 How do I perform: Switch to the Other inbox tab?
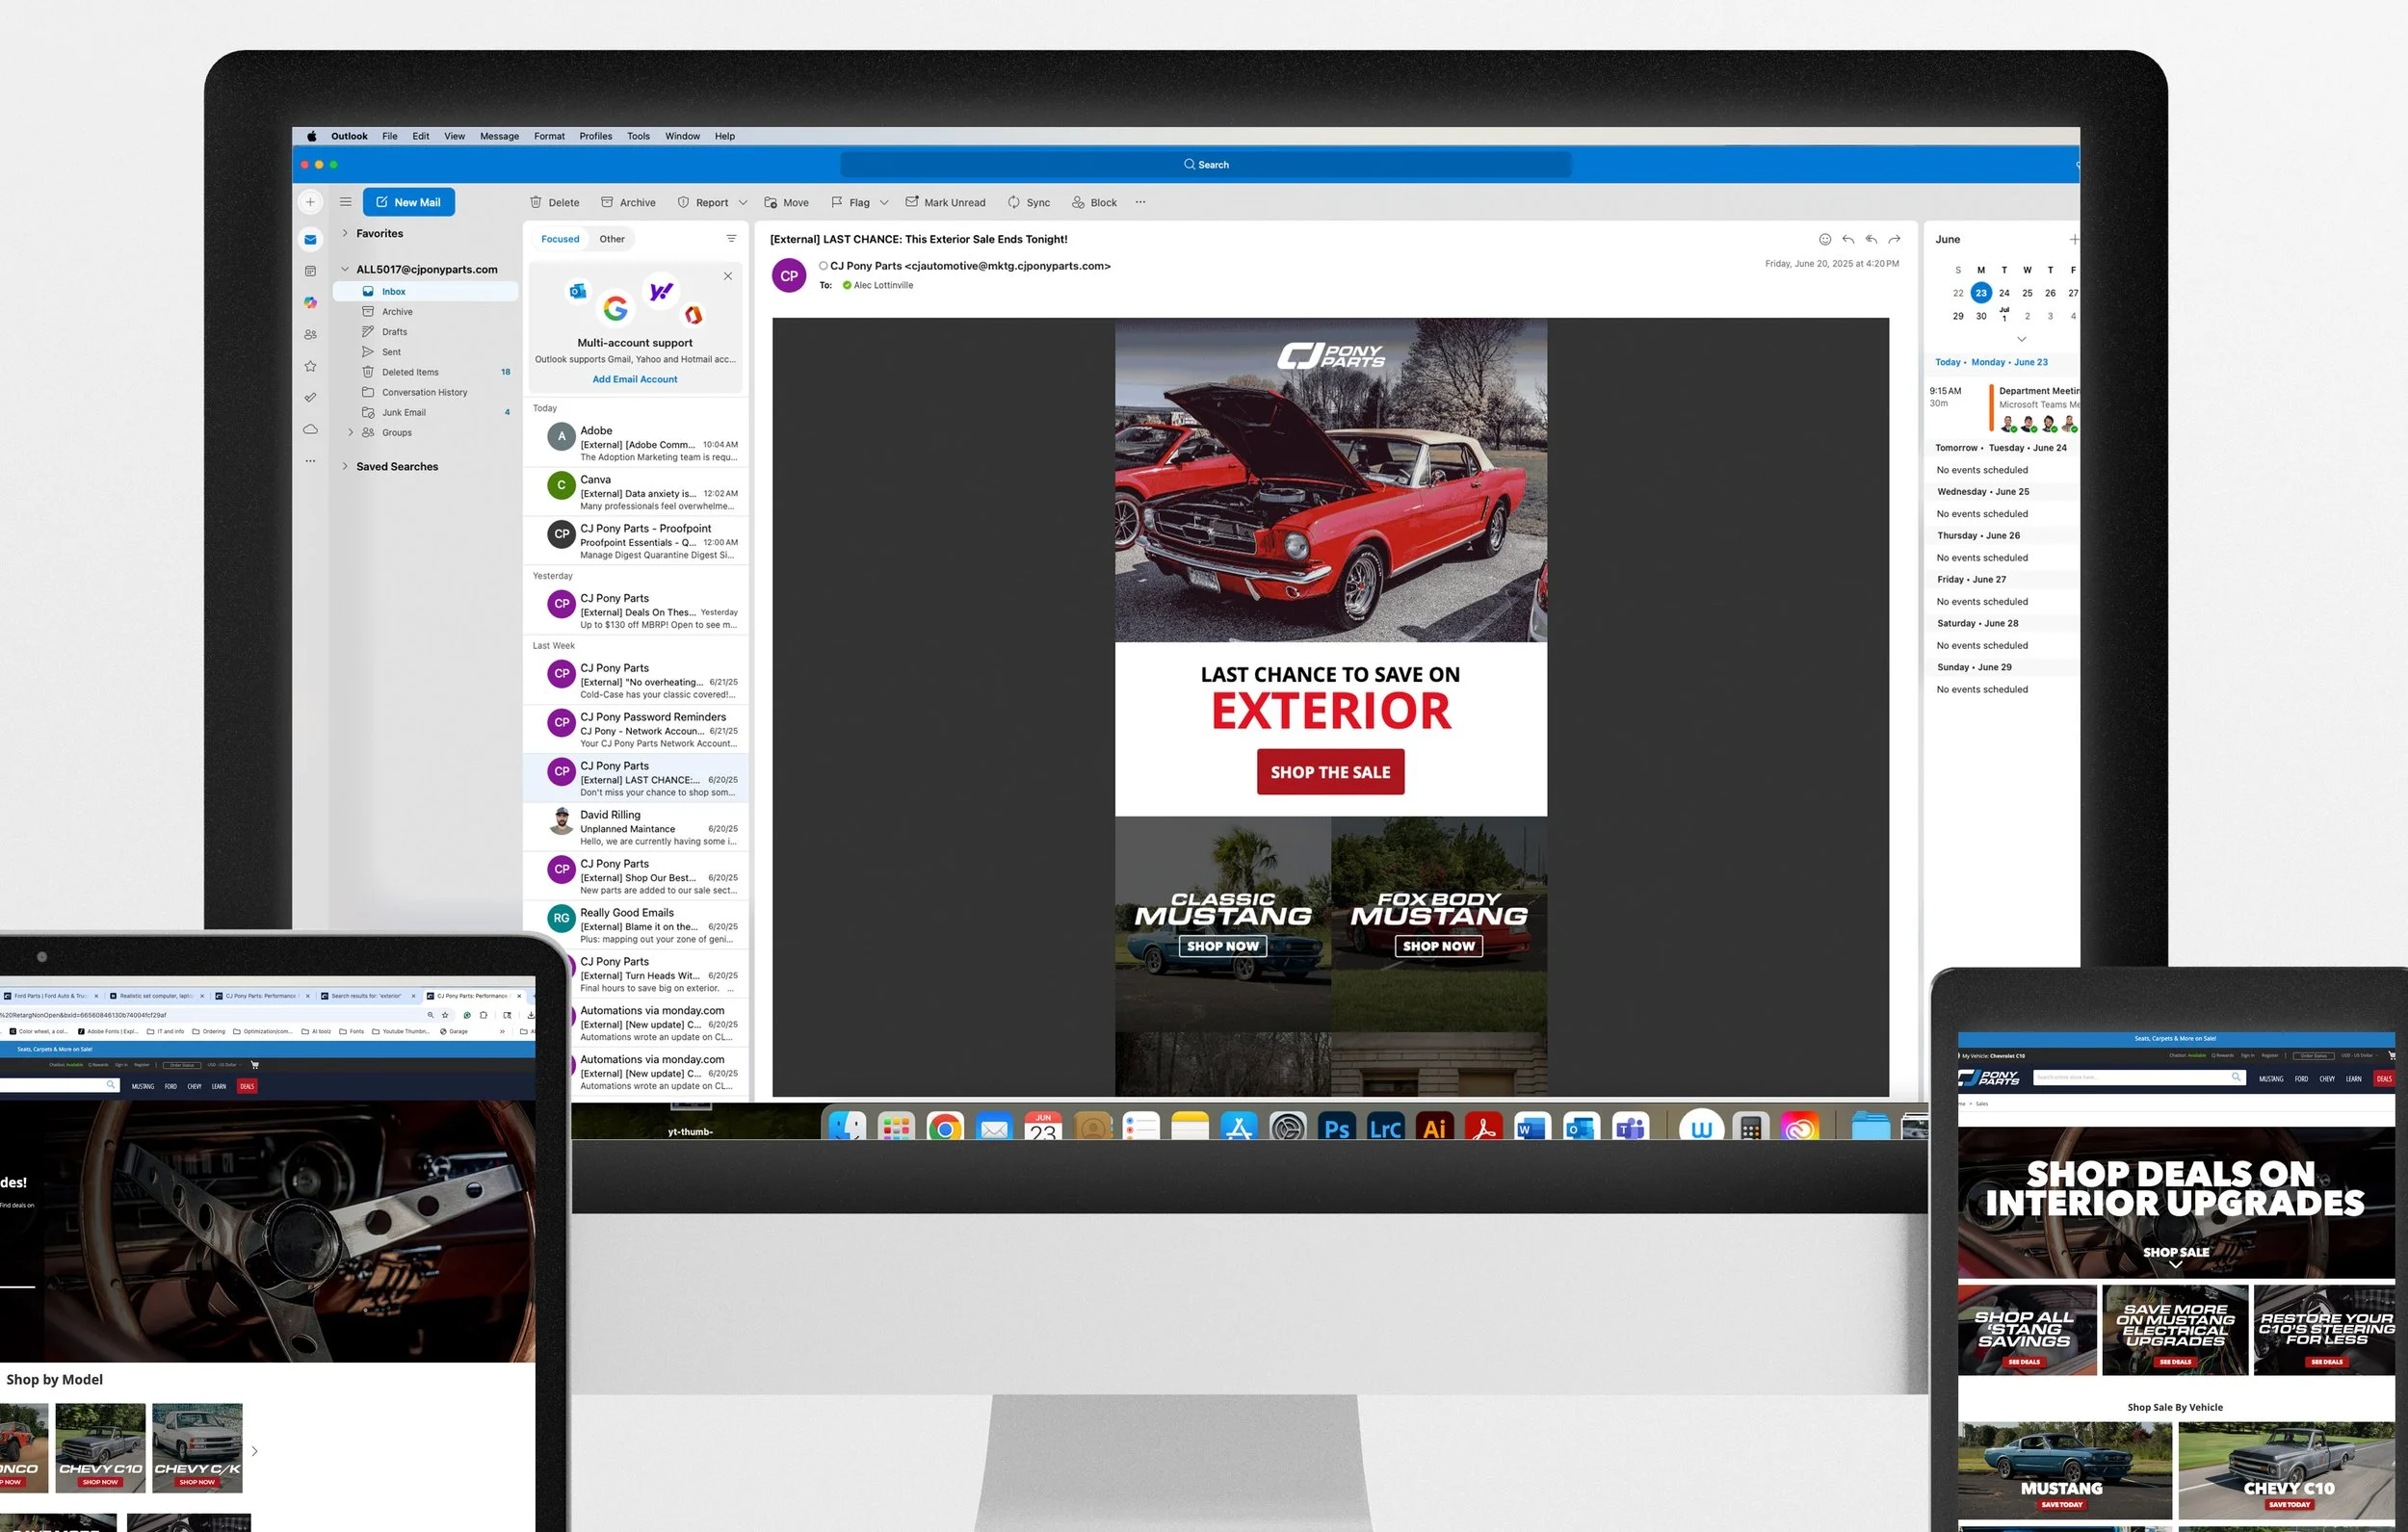(x=612, y=239)
